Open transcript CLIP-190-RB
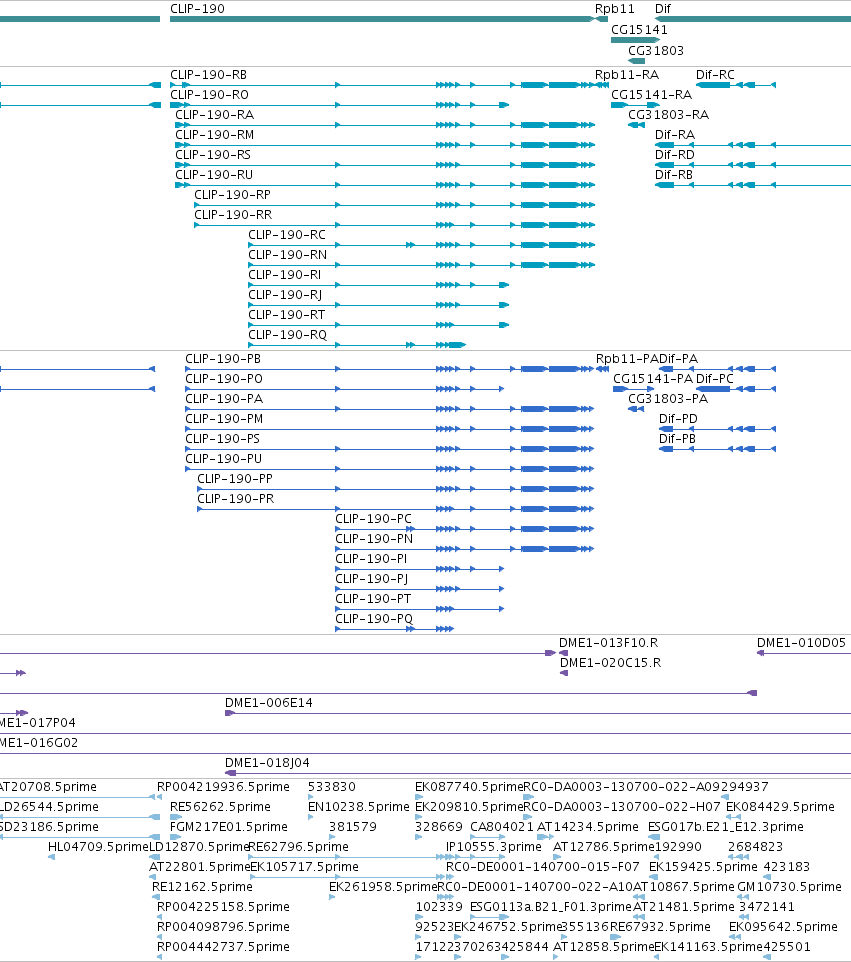This screenshot has width=851, height=962. (x=208, y=75)
